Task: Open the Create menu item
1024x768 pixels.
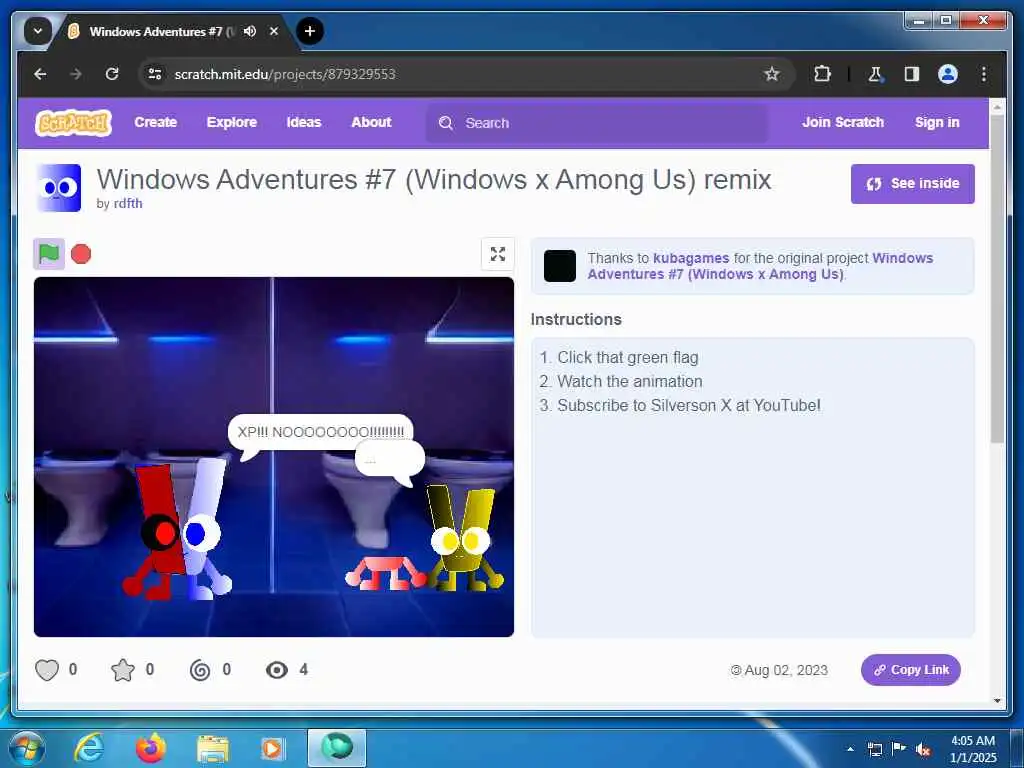Action: pos(155,122)
